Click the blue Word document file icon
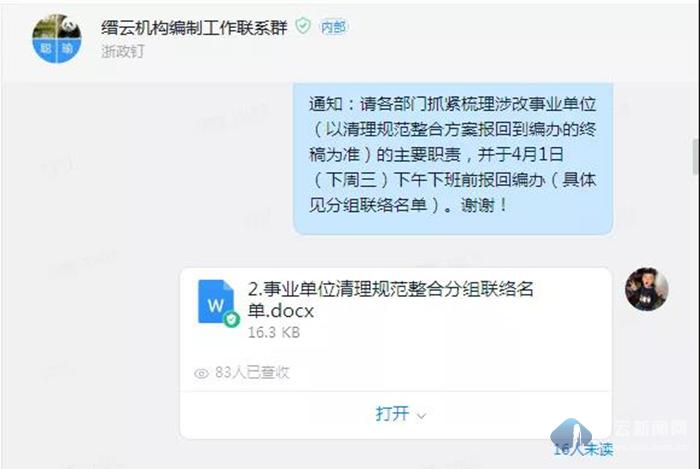The height and width of the screenshot is (469, 700). point(216,302)
